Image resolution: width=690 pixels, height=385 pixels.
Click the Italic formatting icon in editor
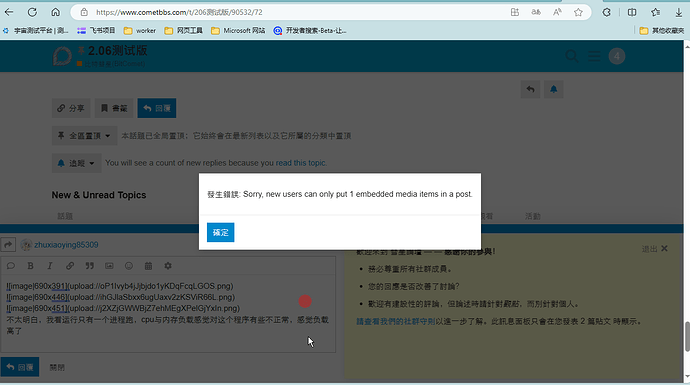(50, 266)
